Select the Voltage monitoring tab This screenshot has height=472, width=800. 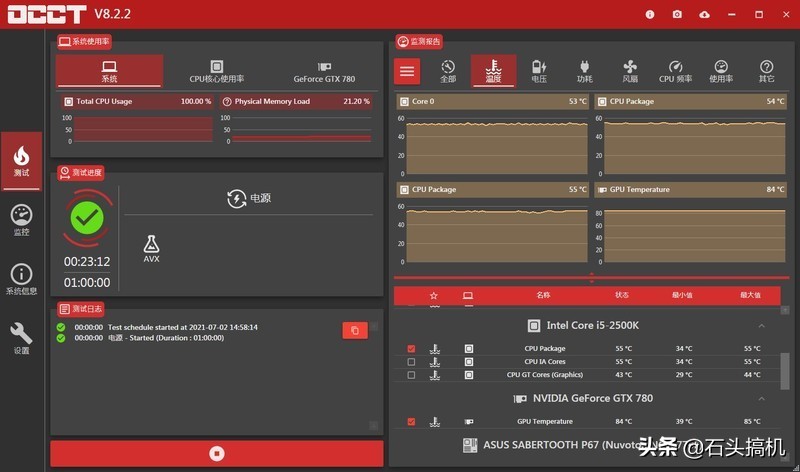[x=539, y=71]
